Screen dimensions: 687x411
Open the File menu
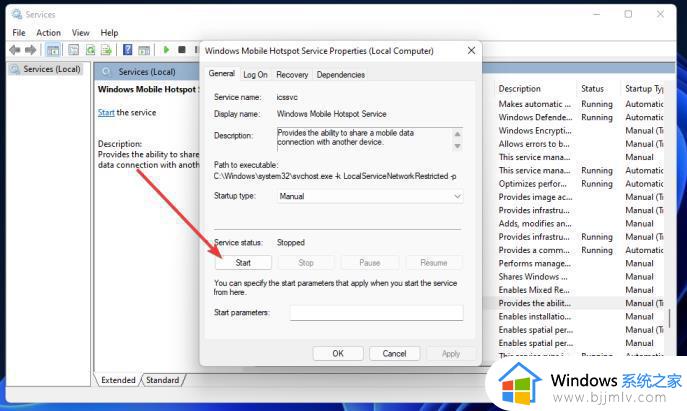[19, 33]
